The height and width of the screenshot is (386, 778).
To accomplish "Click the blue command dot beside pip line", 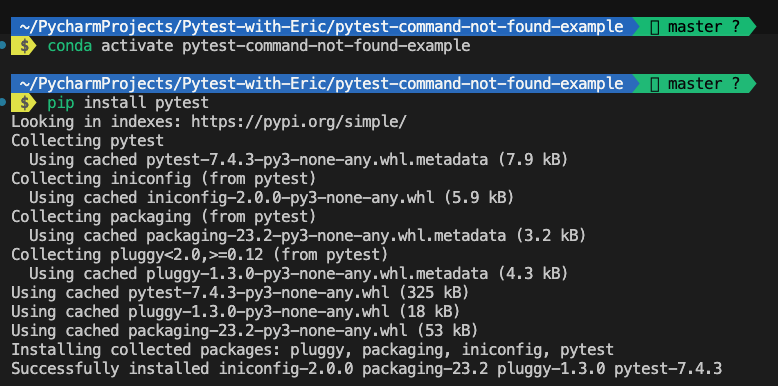I will pyautogui.click(x=3, y=103).
